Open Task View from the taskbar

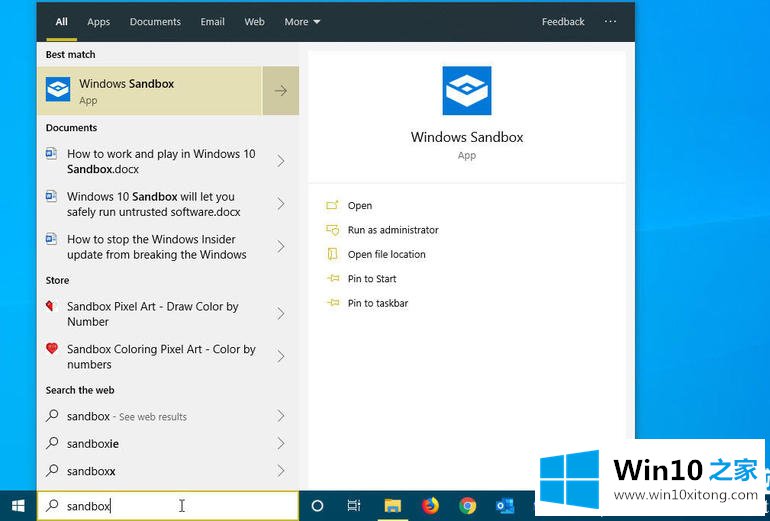pyautogui.click(x=354, y=505)
